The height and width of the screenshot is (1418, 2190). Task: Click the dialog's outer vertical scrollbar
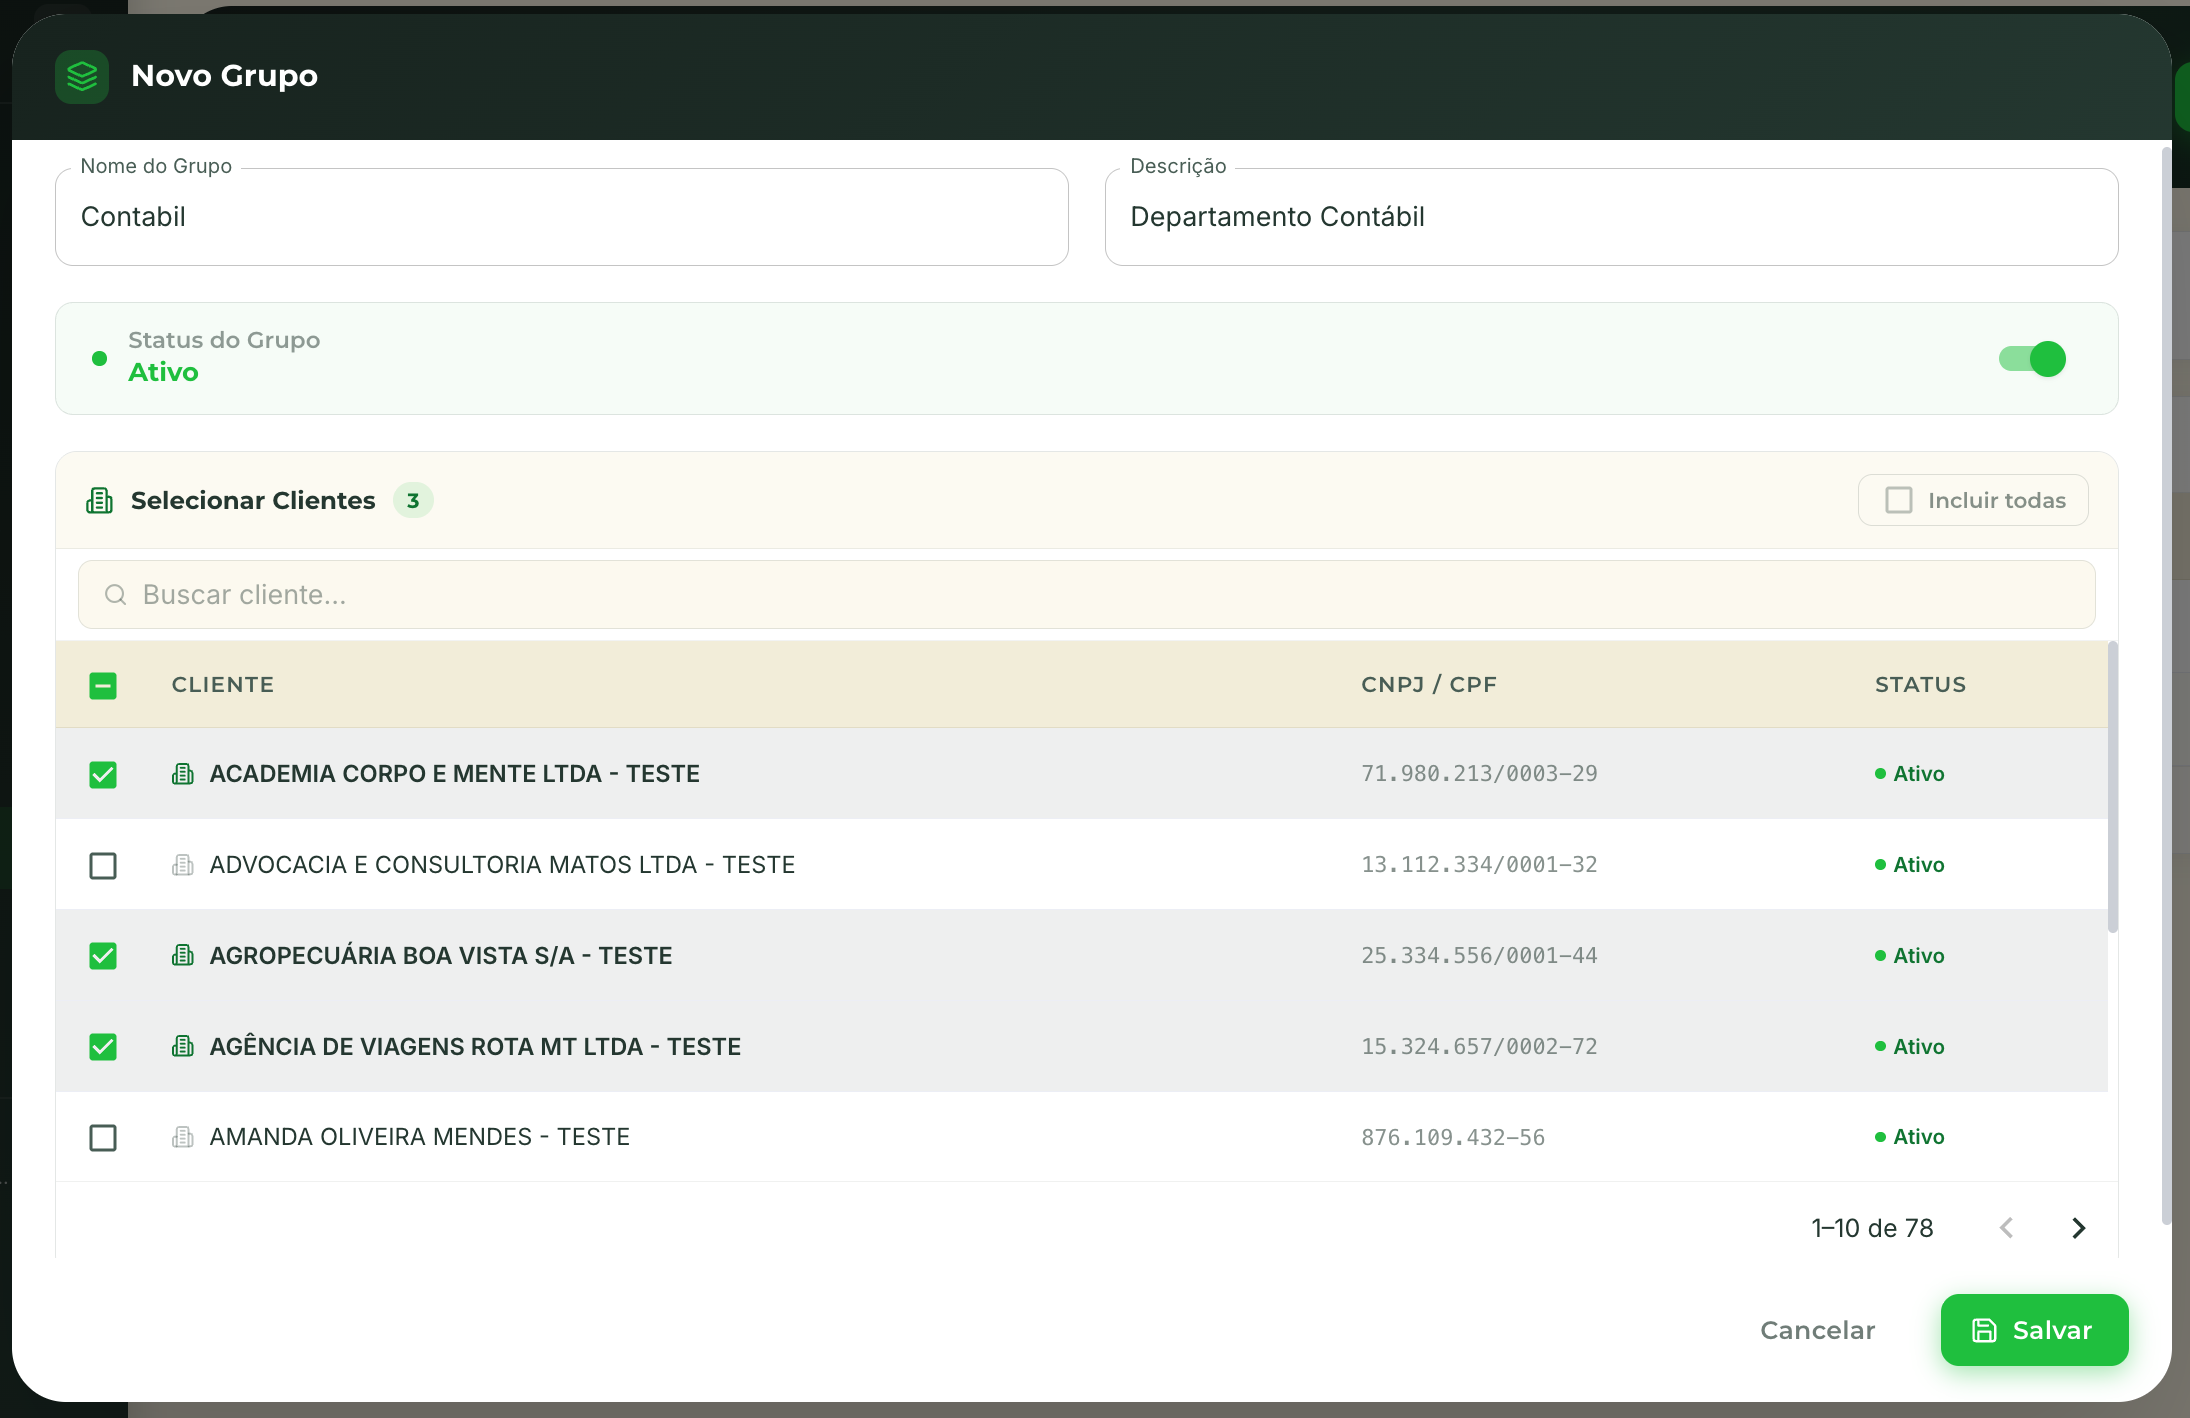[2166, 686]
